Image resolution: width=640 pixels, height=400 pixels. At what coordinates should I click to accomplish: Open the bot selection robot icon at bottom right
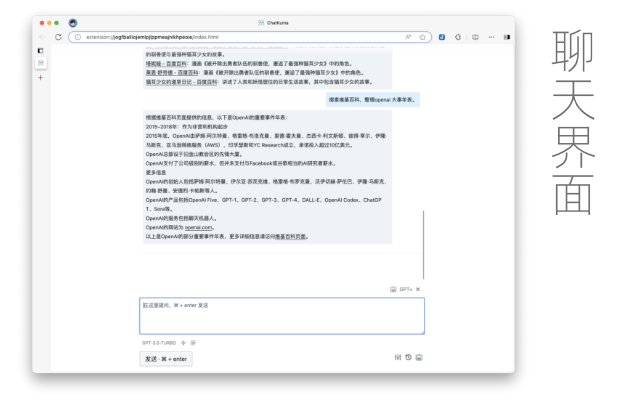[419, 358]
